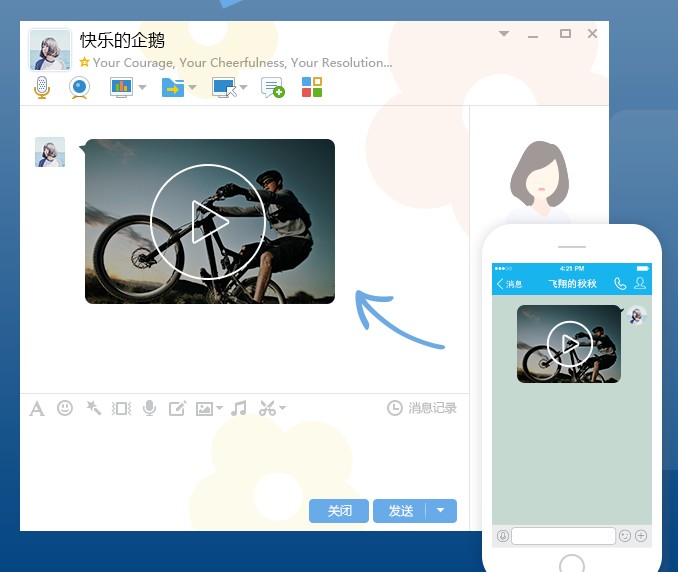The width and height of the screenshot is (678, 572).
Task: Click the contact name 快乐的企鹅
Action: point(122,40)
